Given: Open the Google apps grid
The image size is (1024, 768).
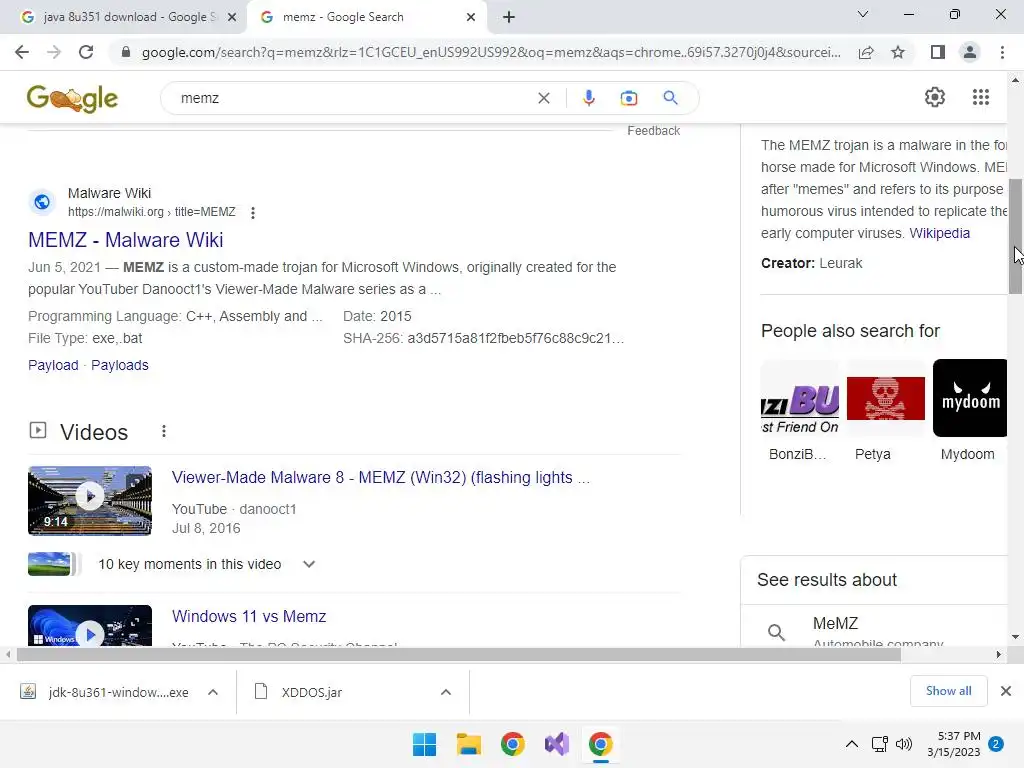Looking at the screenshot, I should pyautogui.click(x=980, y=97).
